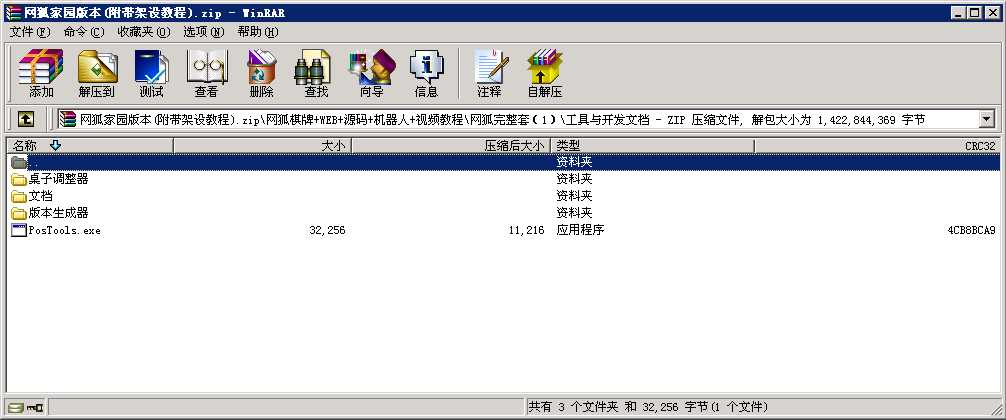Select the 桌子调整器 folder icon
Image resolution: width=1006 pixels, height=420 pixels.
[19, 180]
